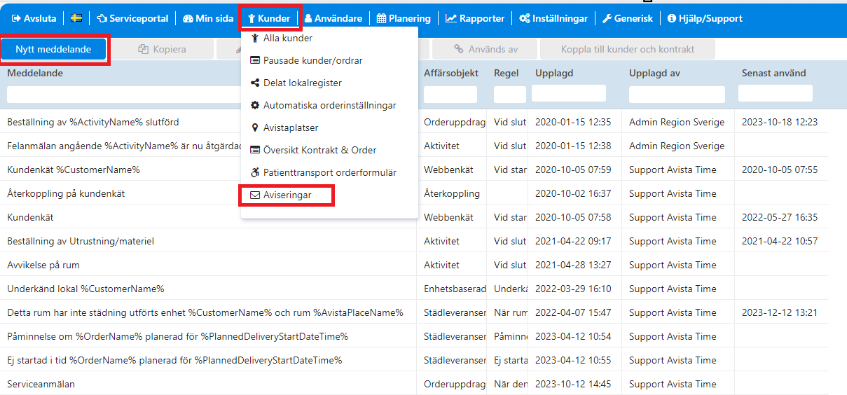The image size is (847, 395).
Task: Open Min sida in the top menu
Action: (x=208, y=18)
